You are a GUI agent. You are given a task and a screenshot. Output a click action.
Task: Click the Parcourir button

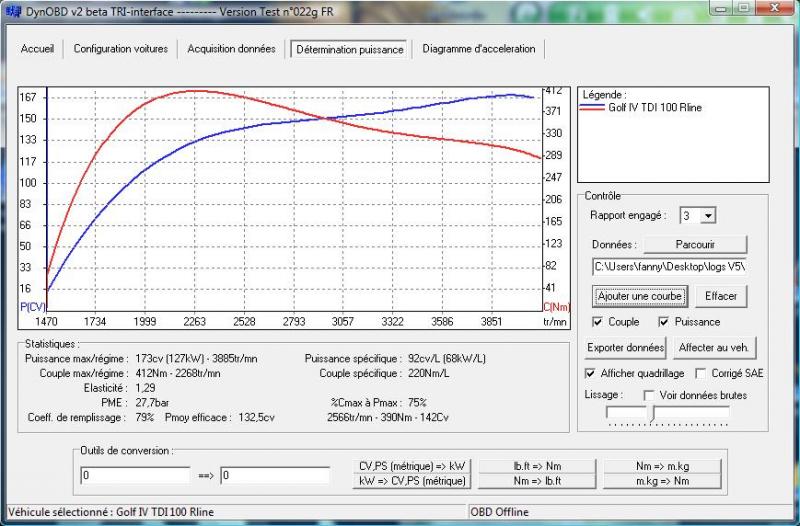pyautogui.click(x=695, y=244)
